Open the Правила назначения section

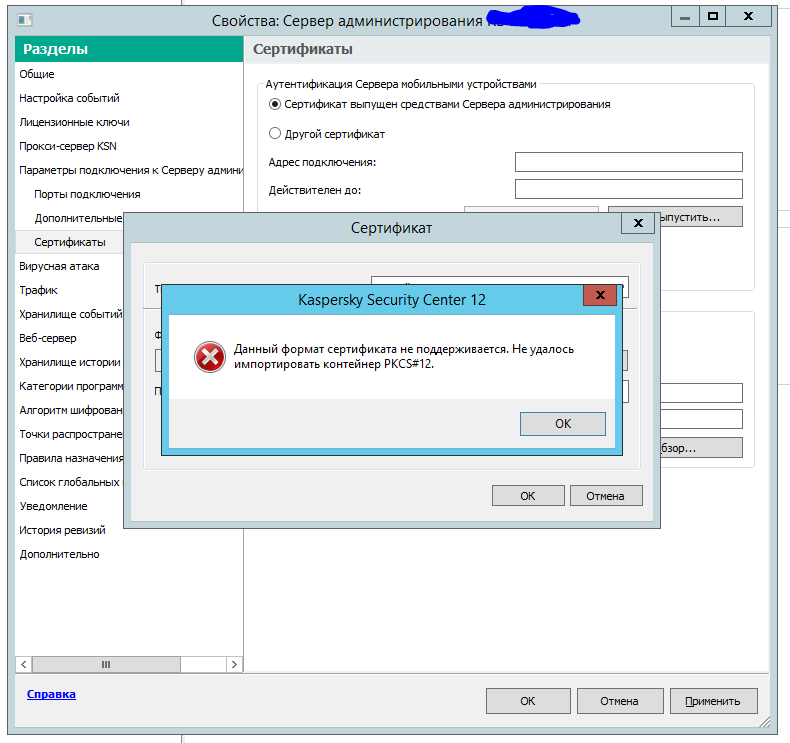pyautogui.click(x=69, y=458)
